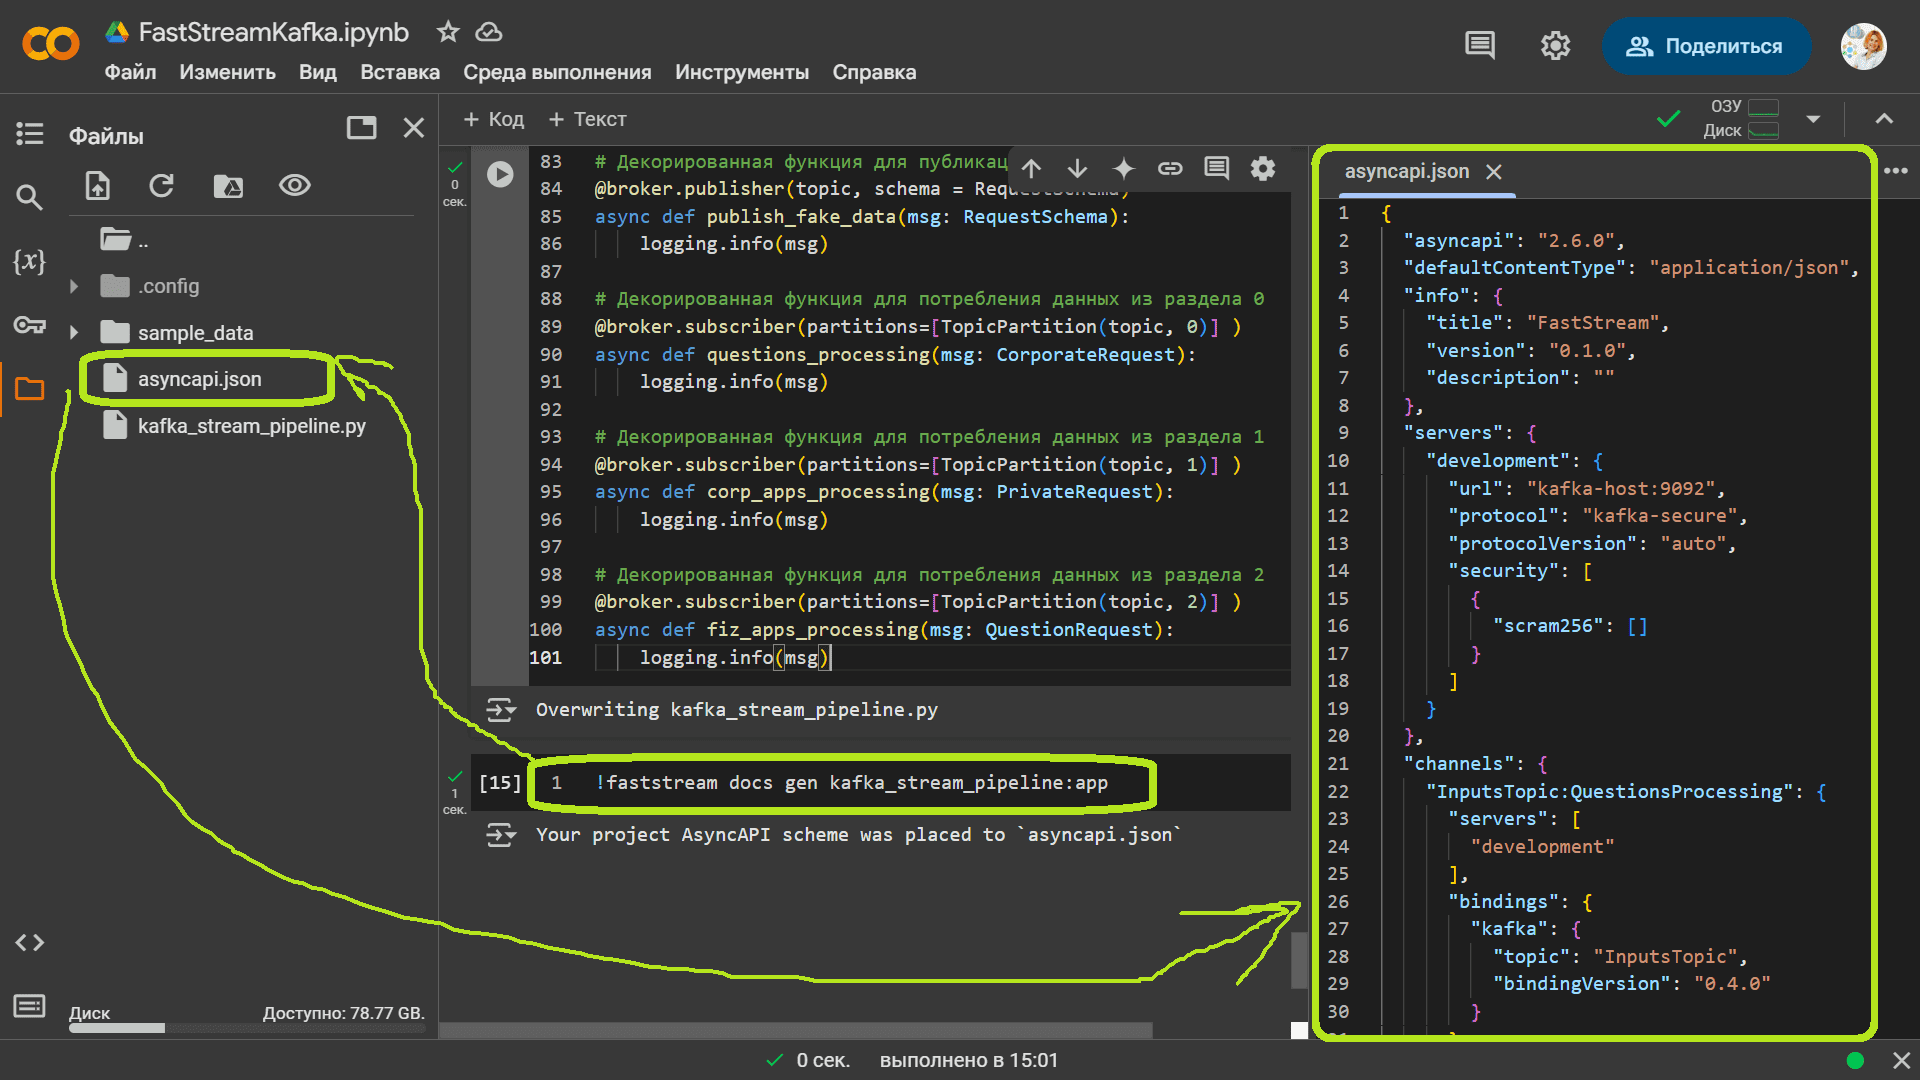Viewport: 1920px width, 1080px height.
Task: Open the terminal panel icon
Action: pyautogui.click(x=29, y=1005)
